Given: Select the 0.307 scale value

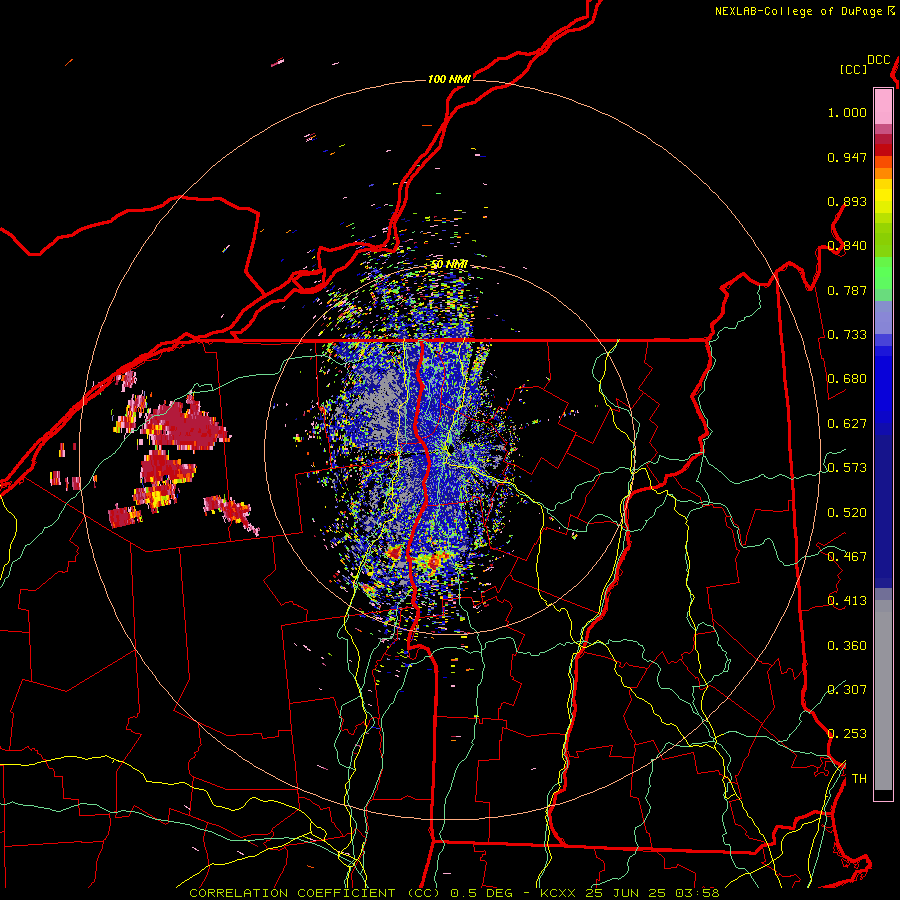Looking at the screenshot, I should [847, 690].
